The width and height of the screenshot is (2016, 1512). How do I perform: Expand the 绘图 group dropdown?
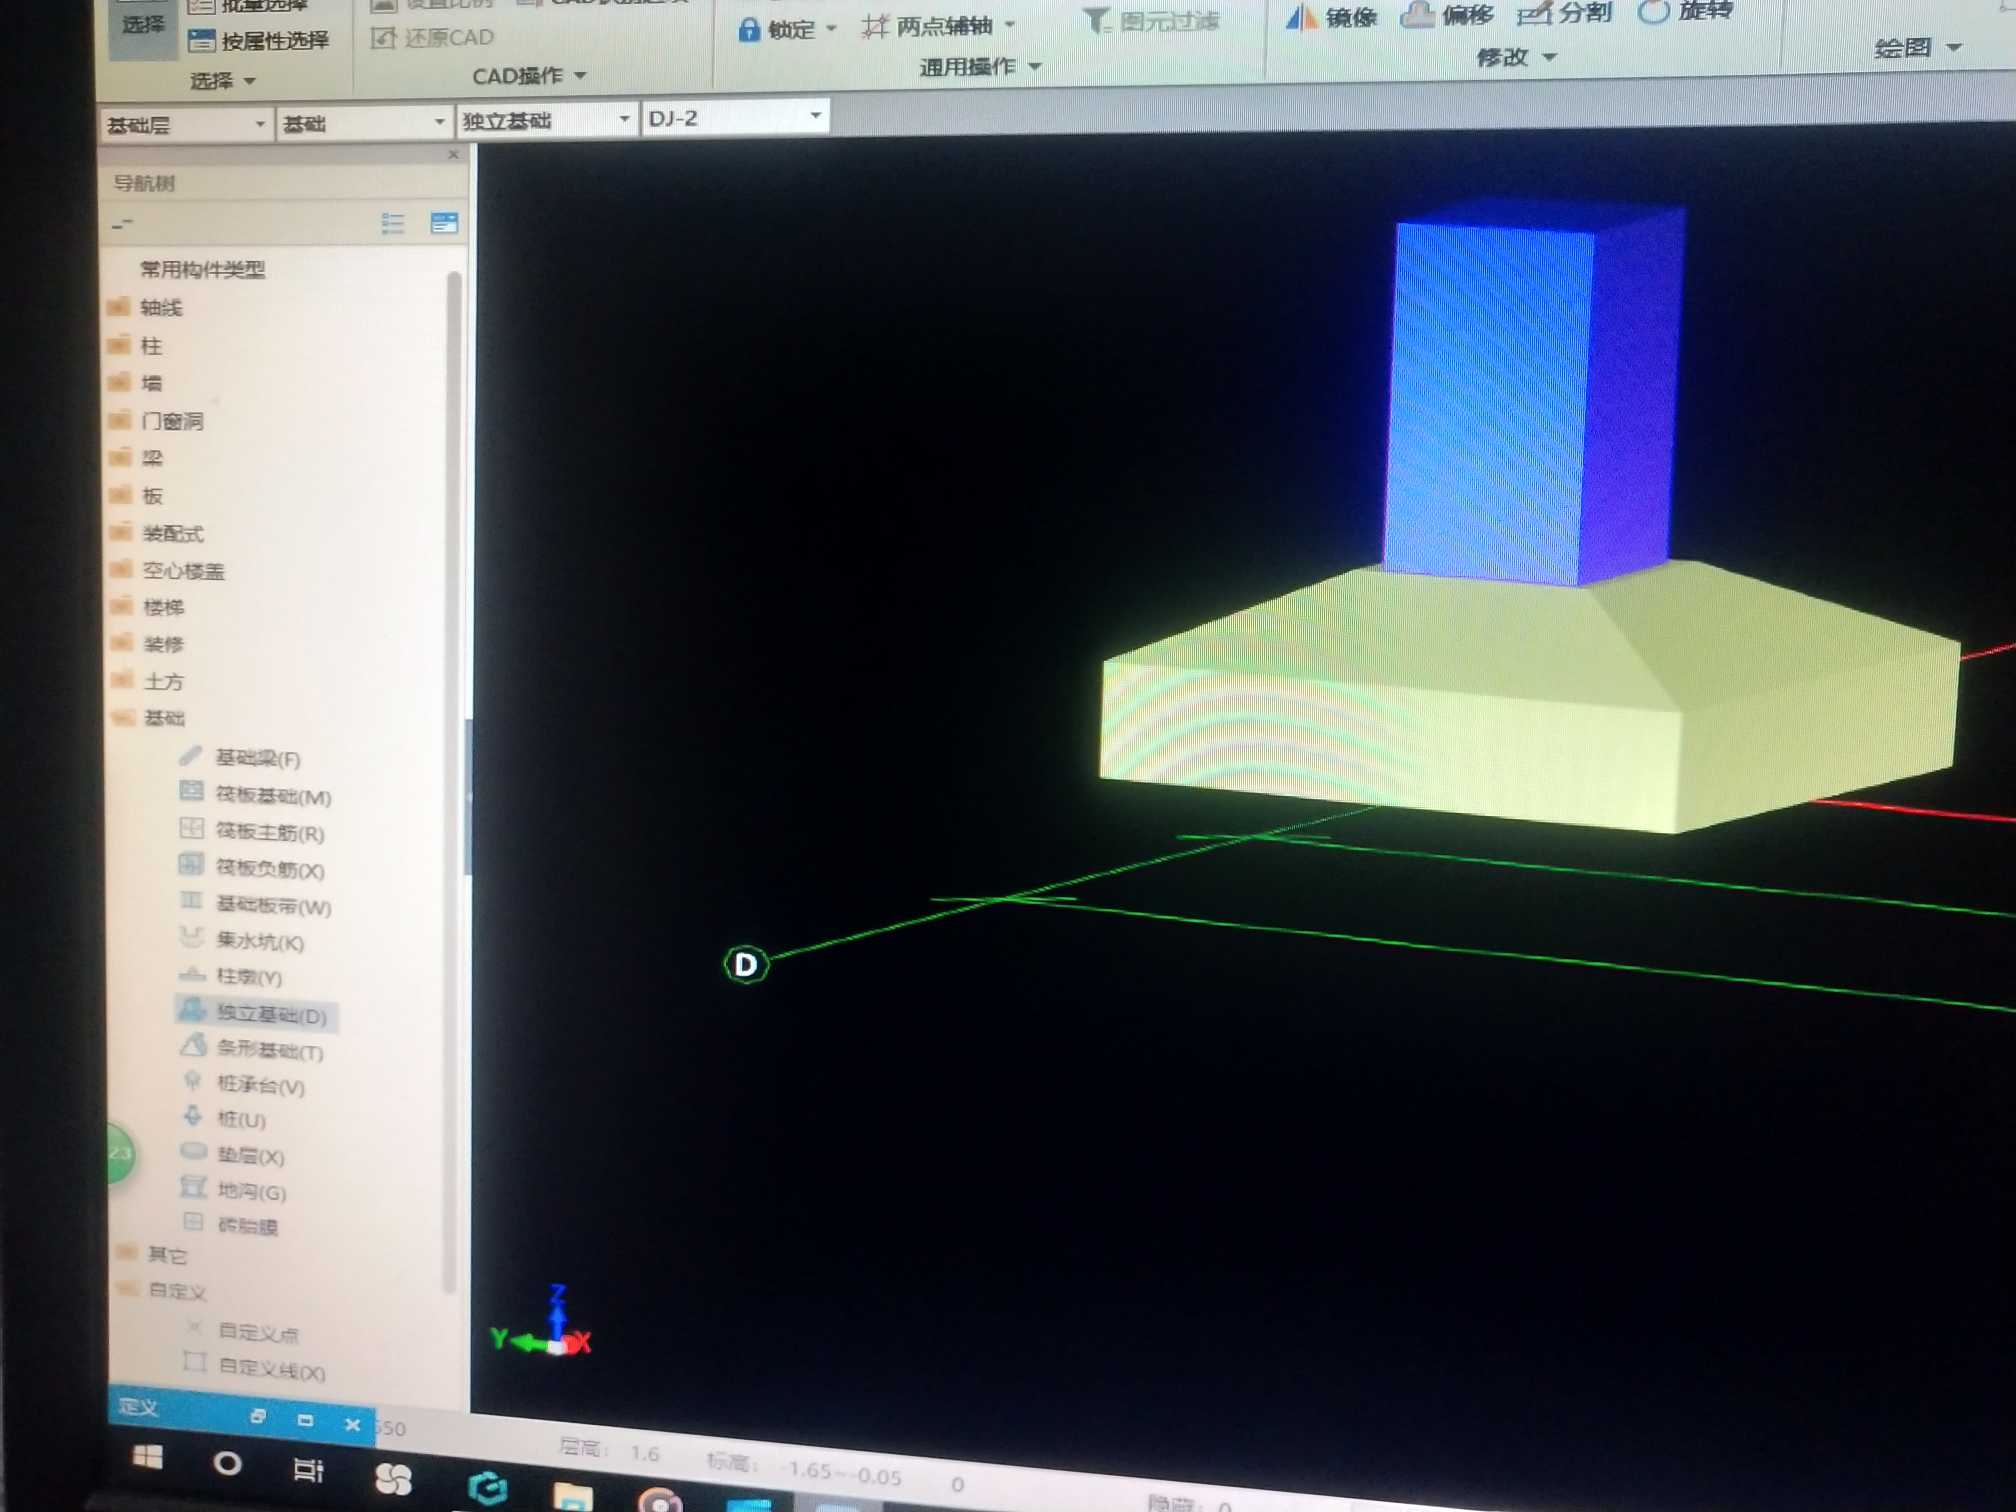pyautogui.click(x=1954, y=47)
